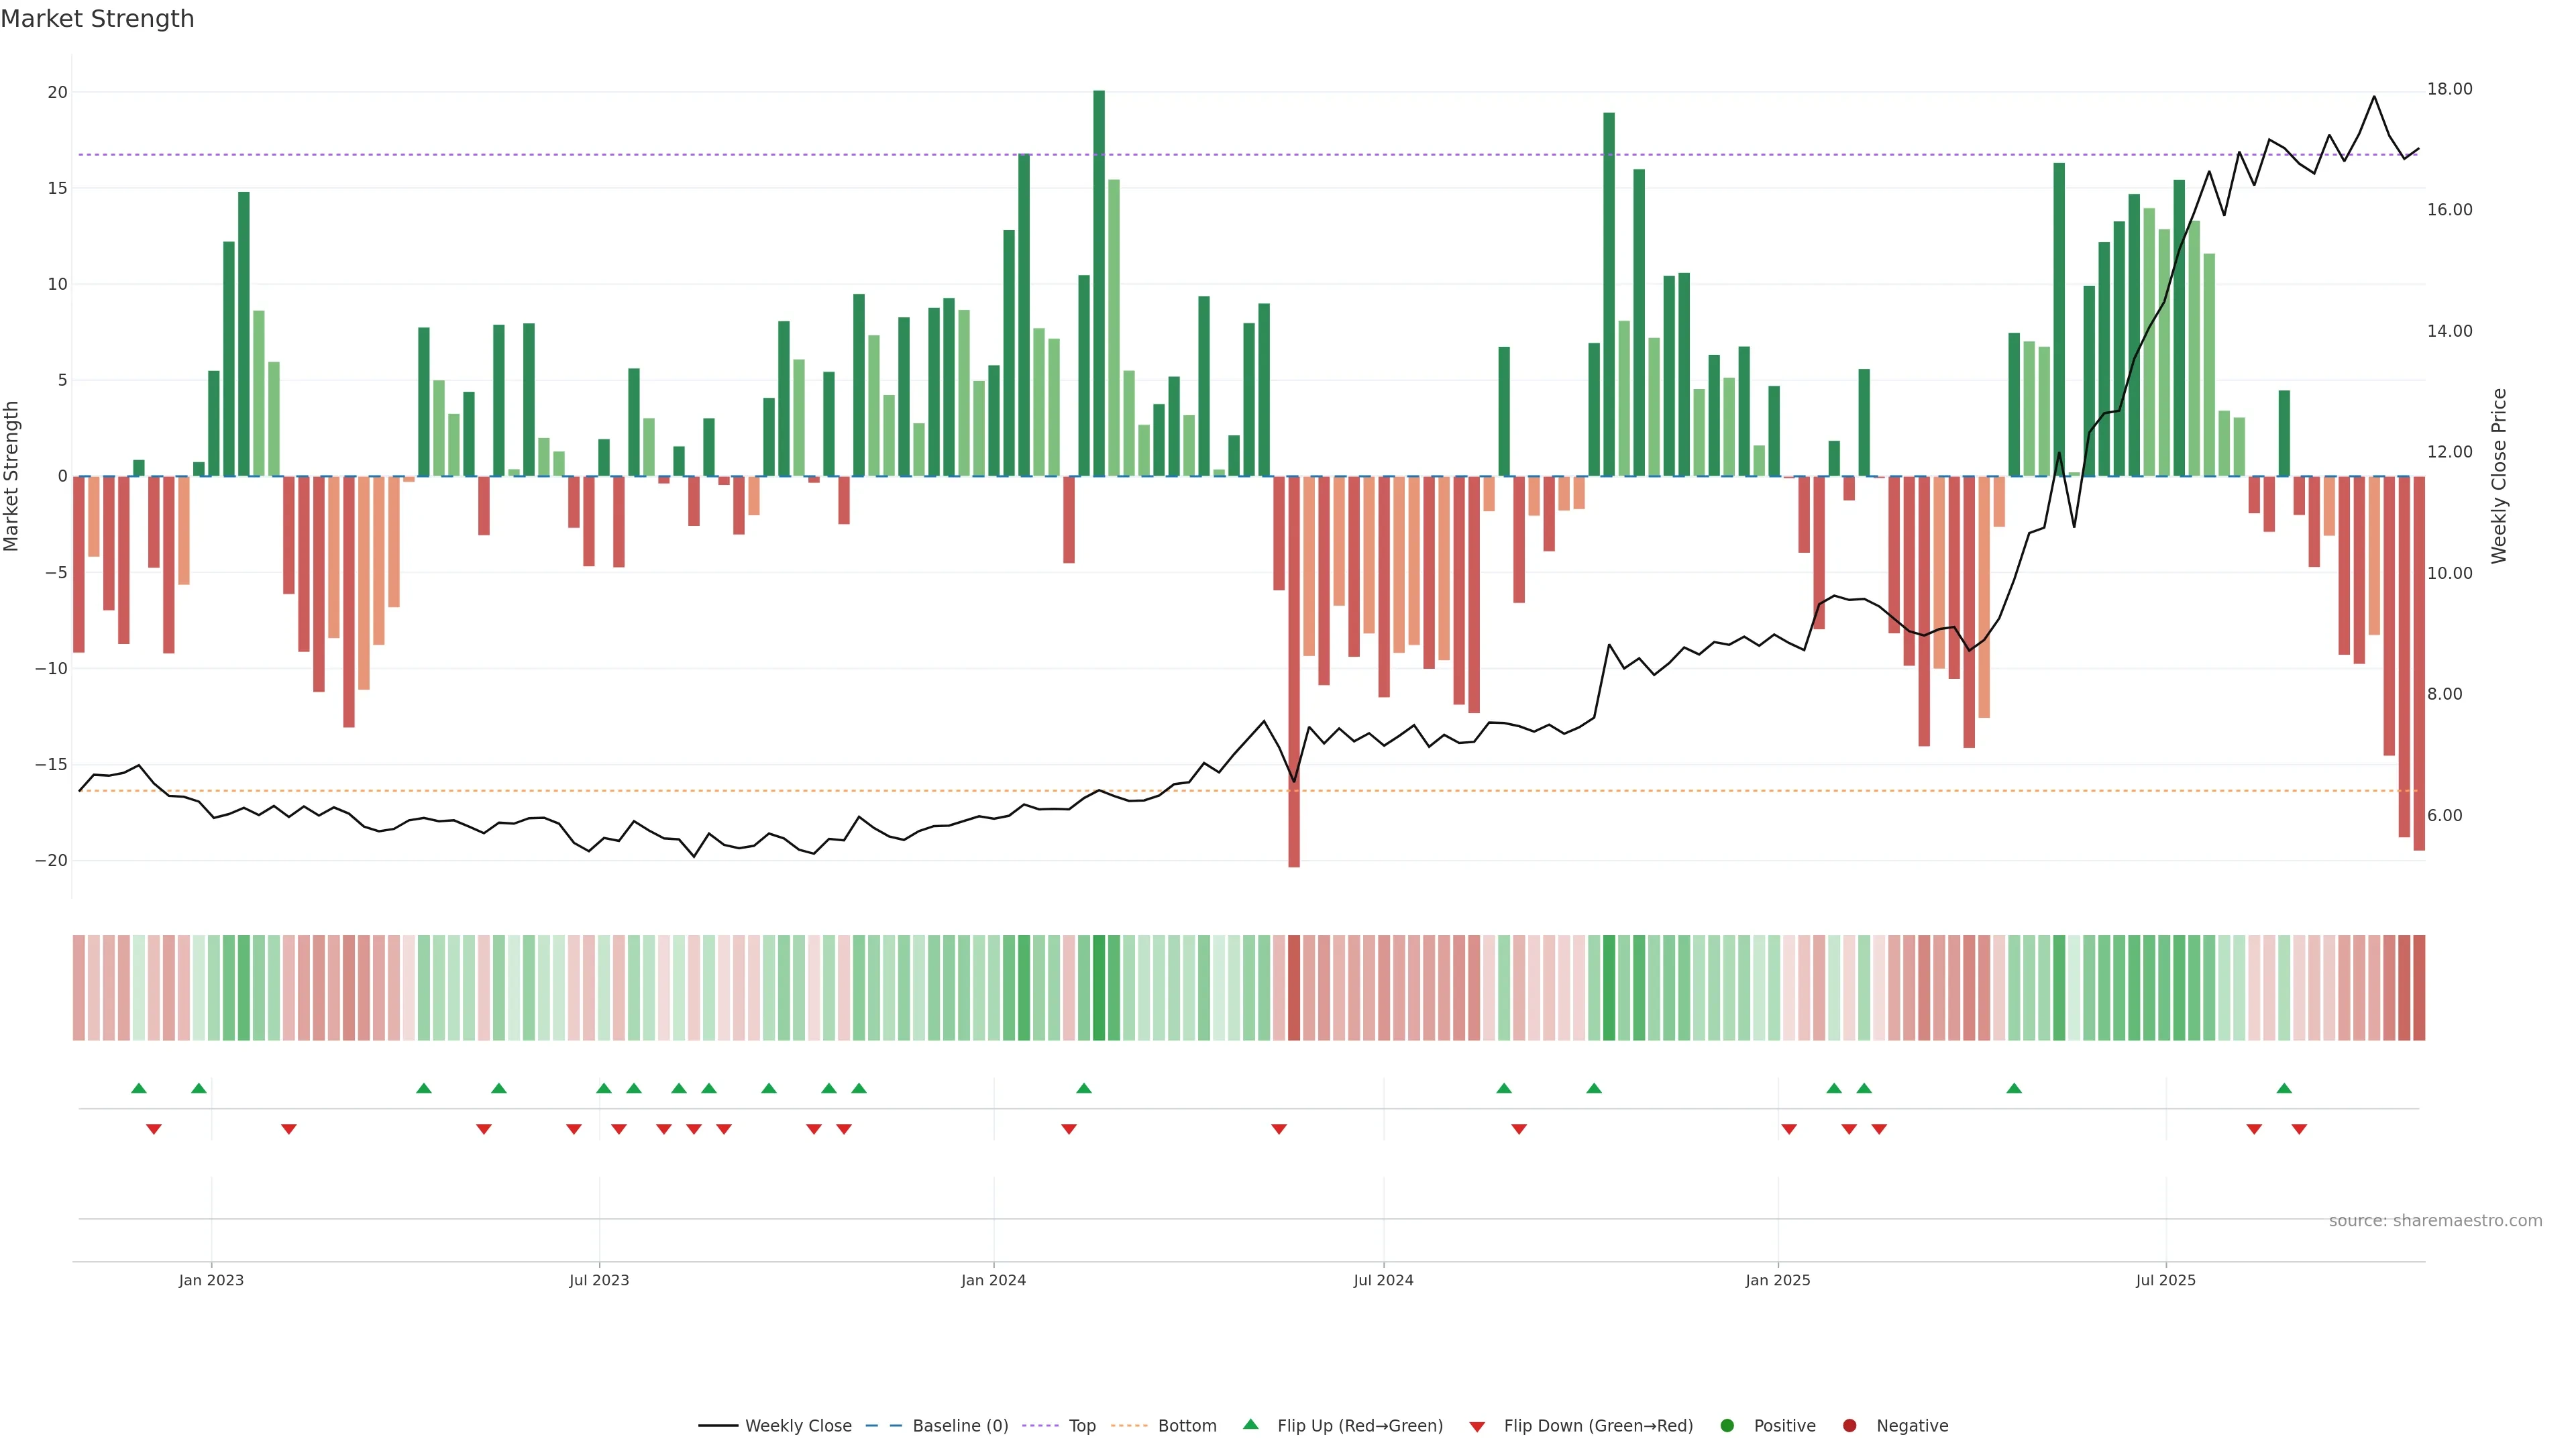The width and height of the screenshot is (2576, 1449).
Task: Click the Negative red circle legend icon
Action: point(1849,1425)
